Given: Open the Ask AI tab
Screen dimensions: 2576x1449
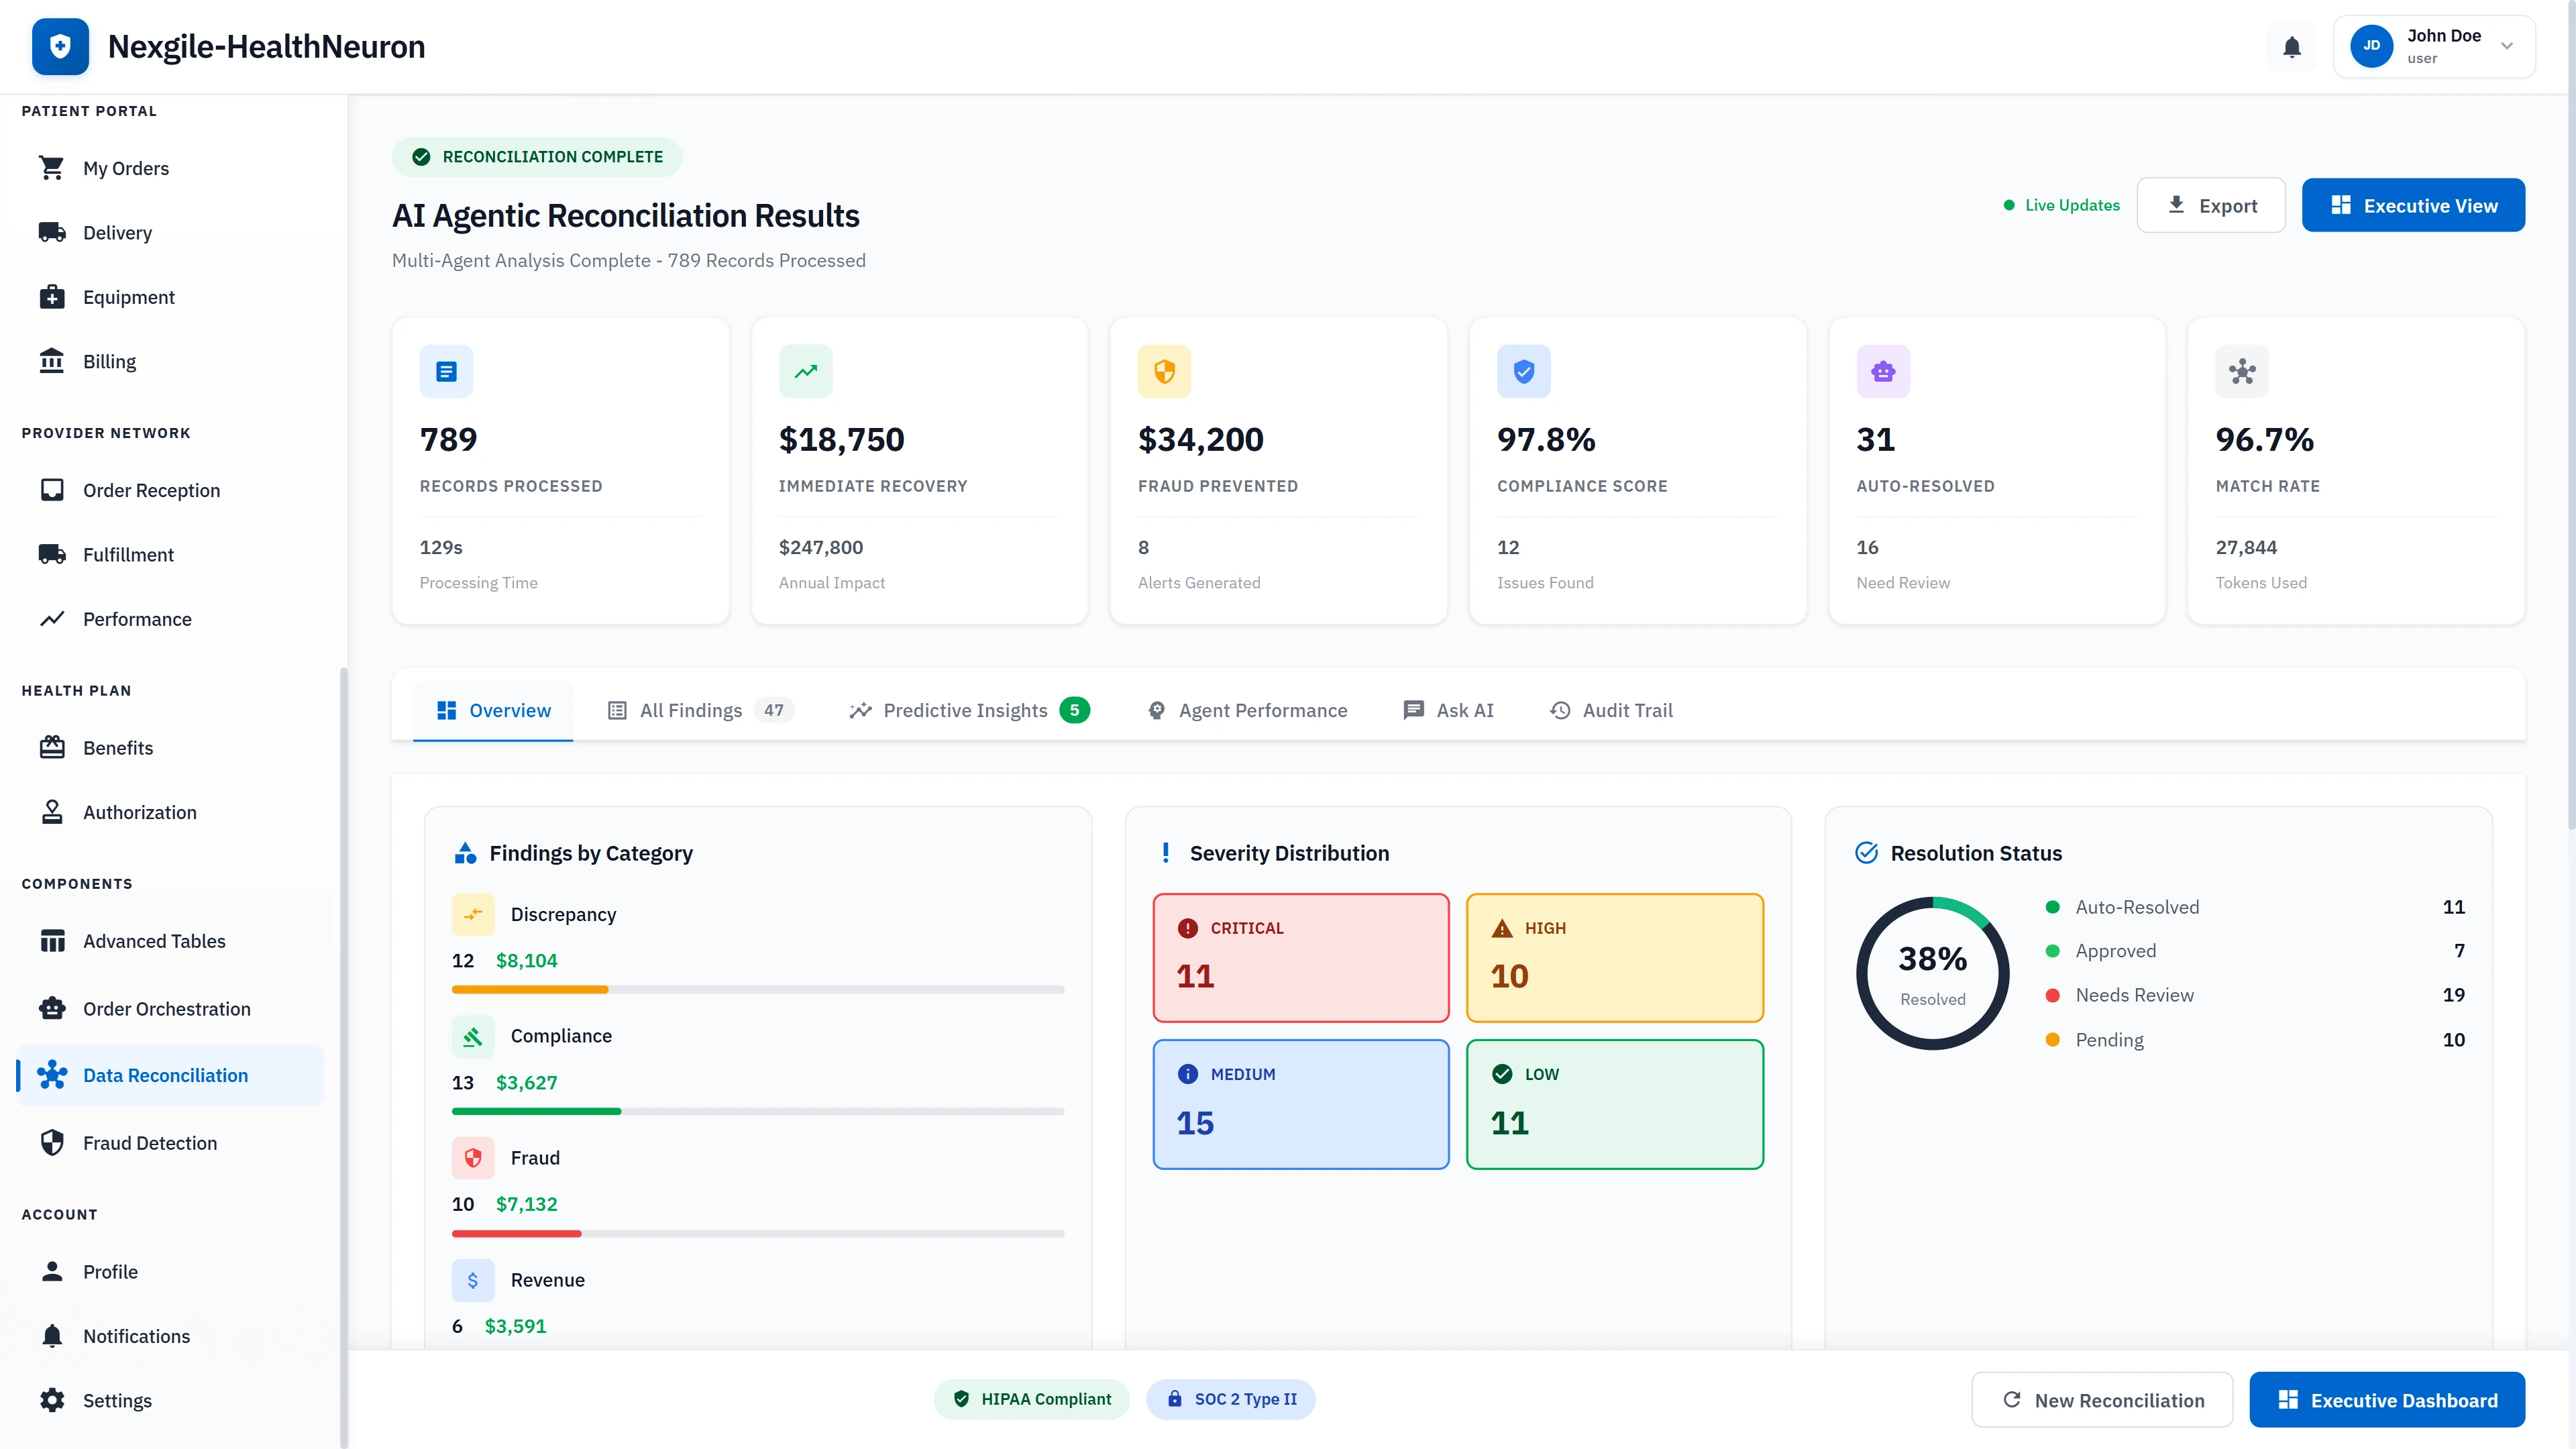Looking at the screenshot, I should [1449, 710].
